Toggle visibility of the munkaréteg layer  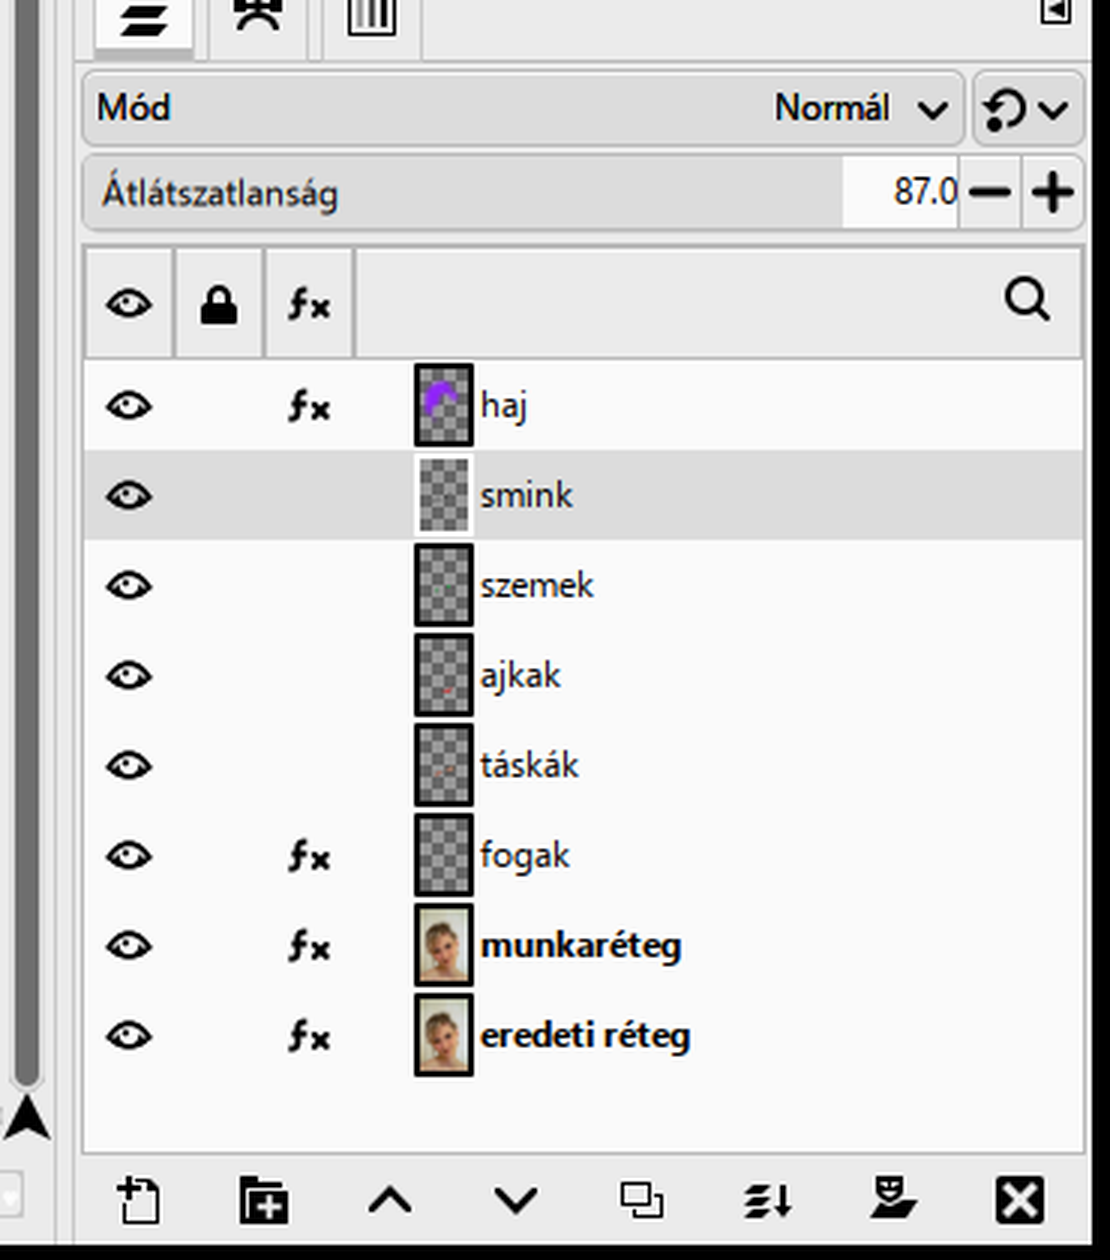pyautogui.click(x=129, y=946)
